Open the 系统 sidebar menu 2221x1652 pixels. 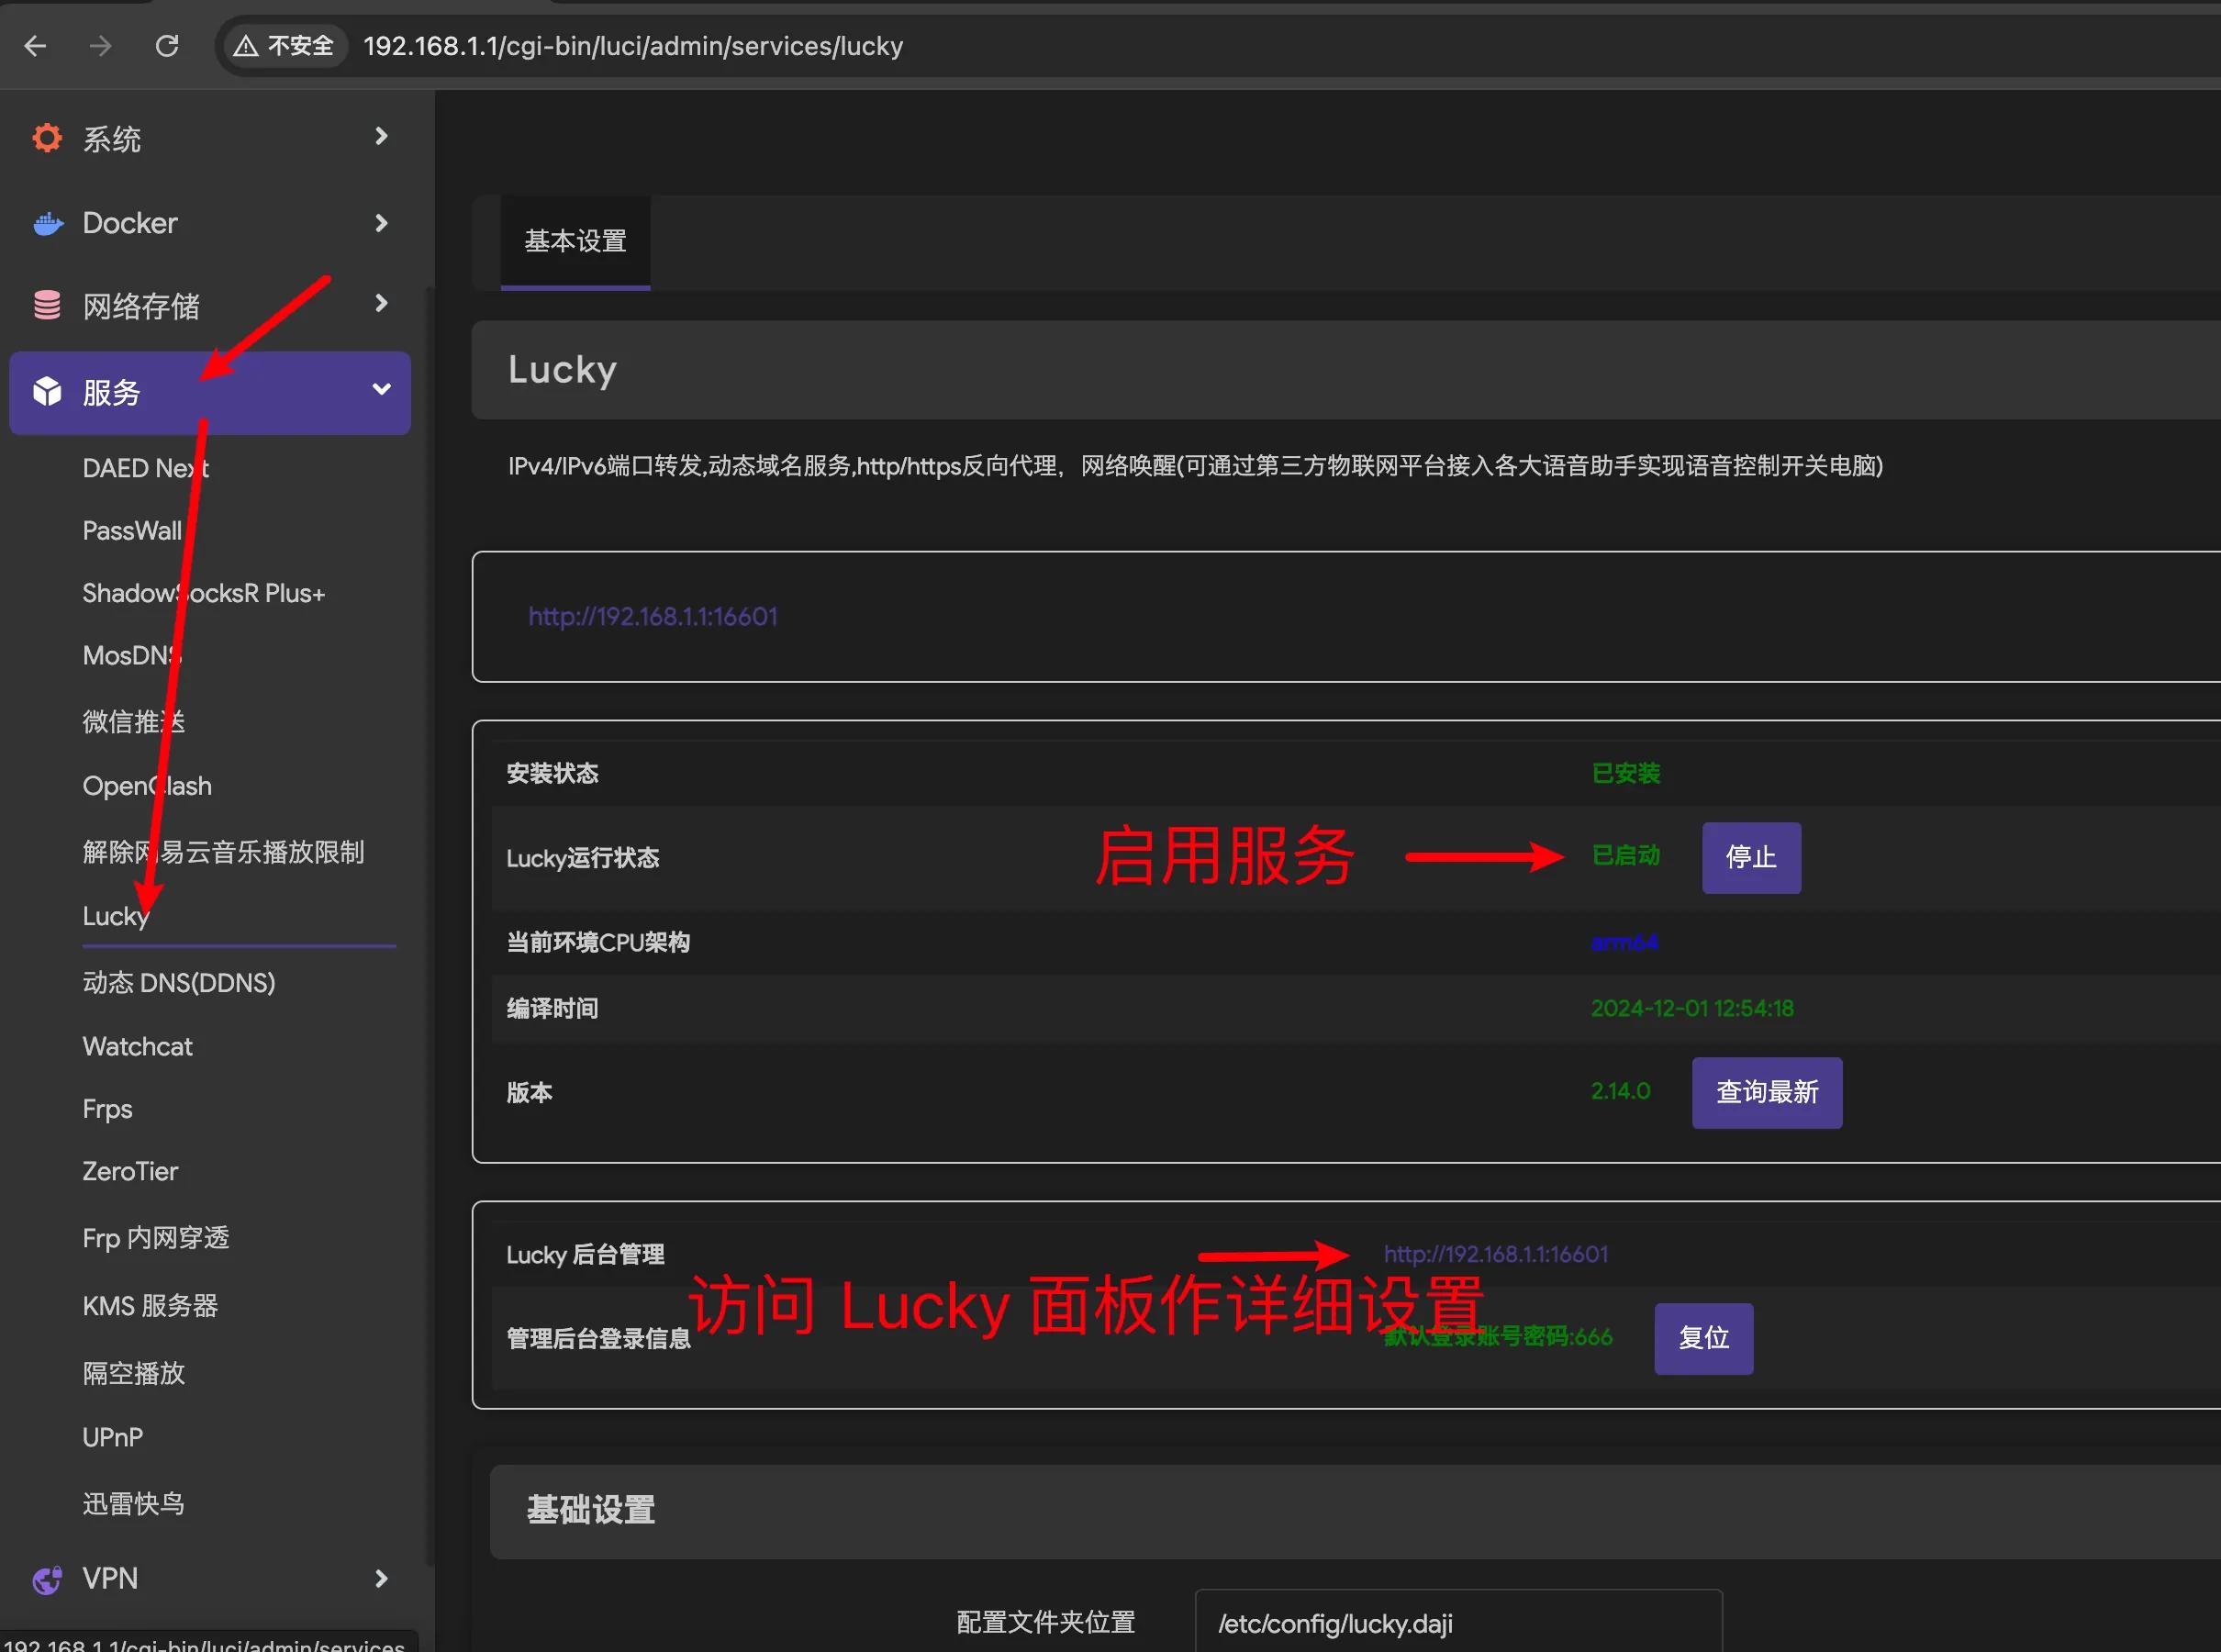[x=210, y=138]
